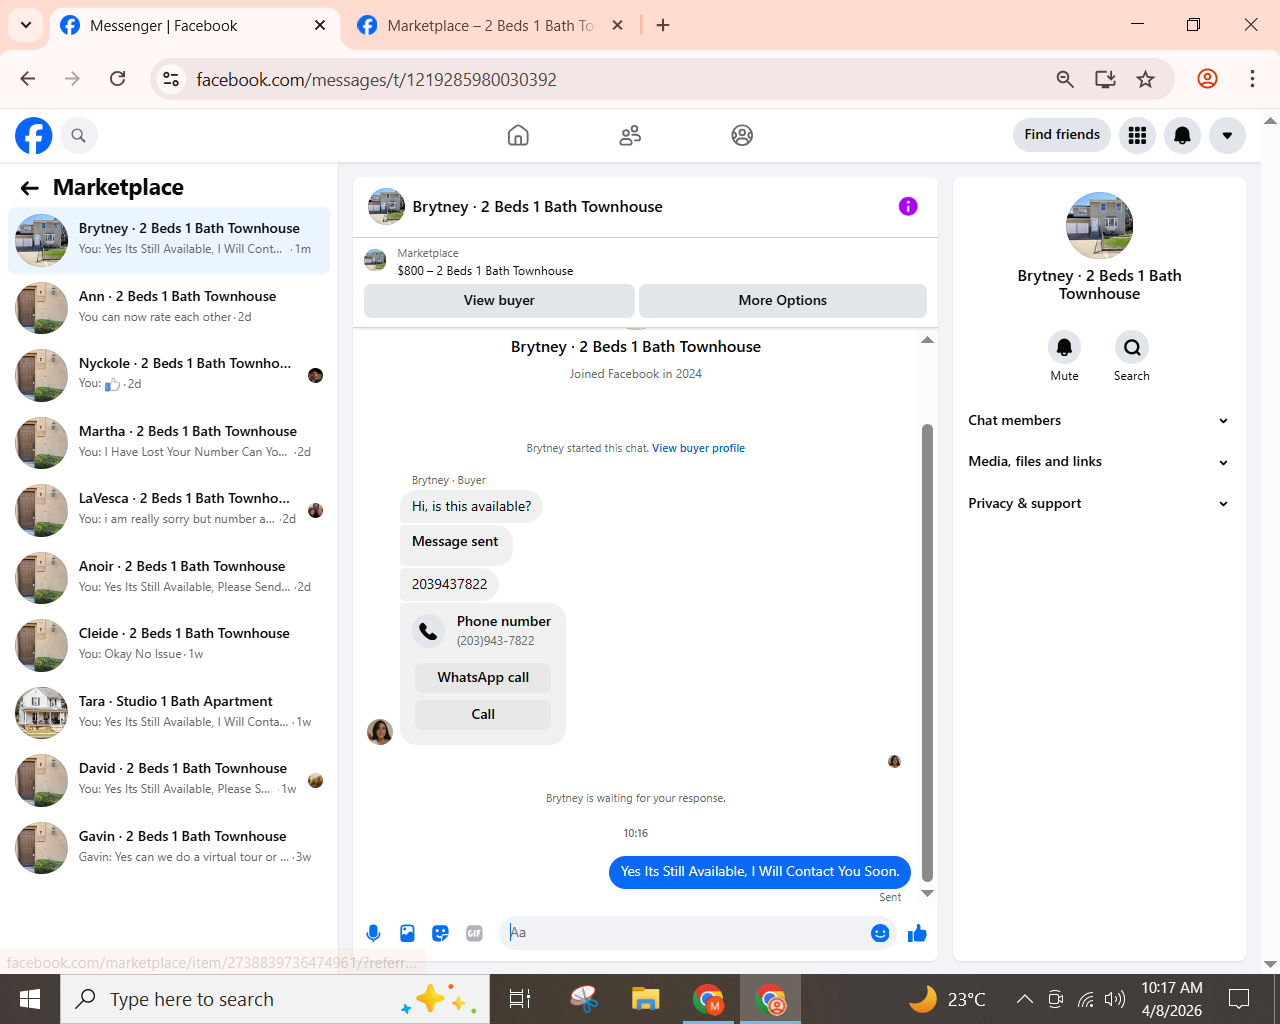Screen dimensions: 1280x1024
Task: Open the Chrome three-dot menu
Action: (1252, 79)
